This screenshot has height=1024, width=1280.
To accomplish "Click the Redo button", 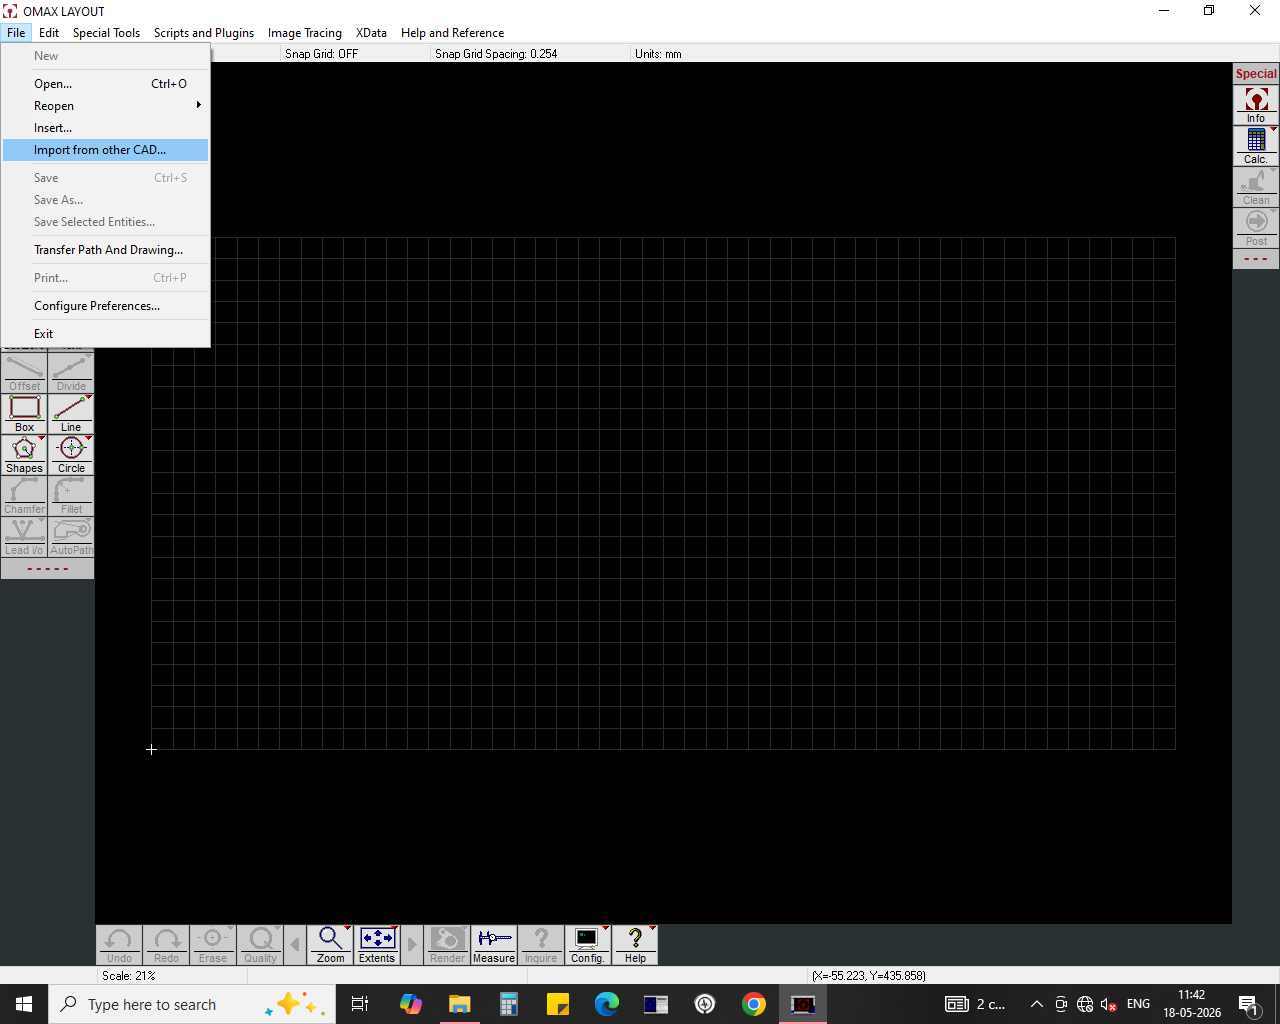I will [166, 945].
